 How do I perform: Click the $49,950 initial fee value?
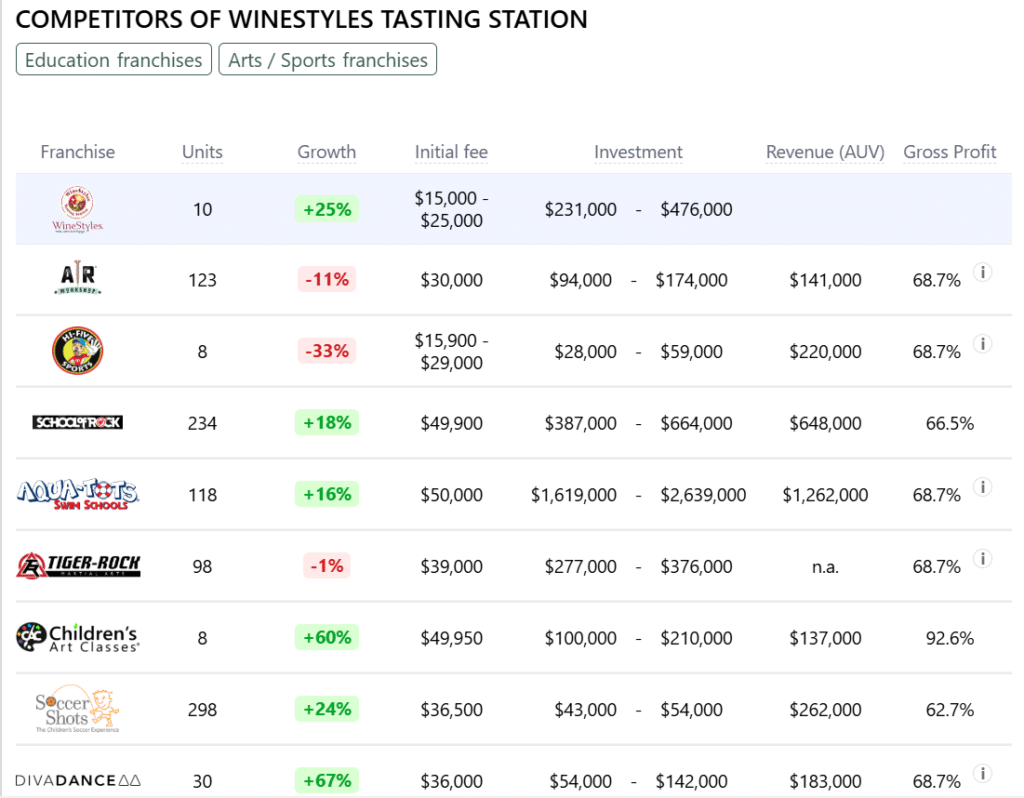[451, 638]
